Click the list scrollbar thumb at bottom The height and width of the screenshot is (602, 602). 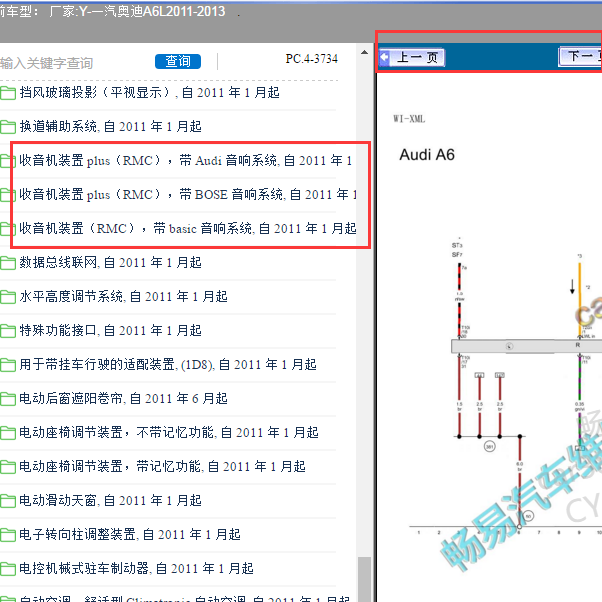pyautogui.click(x=364, y=579)
